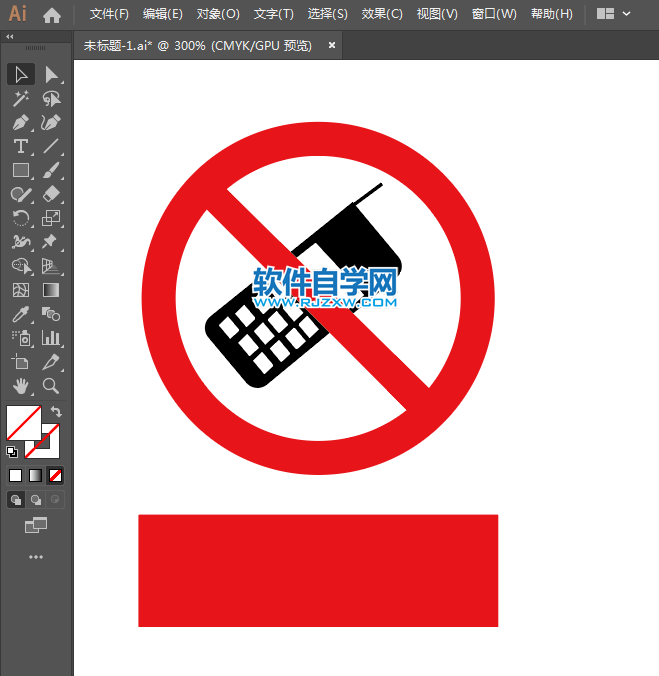Select the Pen tool
Image resolution: width=659 pixels, height=676 pixels.
pos(21,123)
